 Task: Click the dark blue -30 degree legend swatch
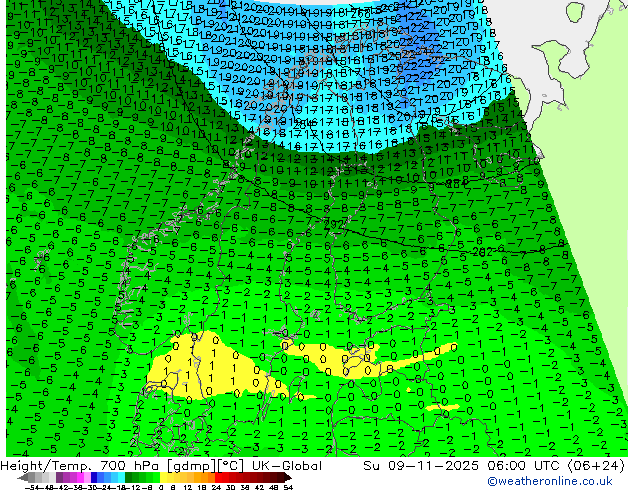pos(94,477)
